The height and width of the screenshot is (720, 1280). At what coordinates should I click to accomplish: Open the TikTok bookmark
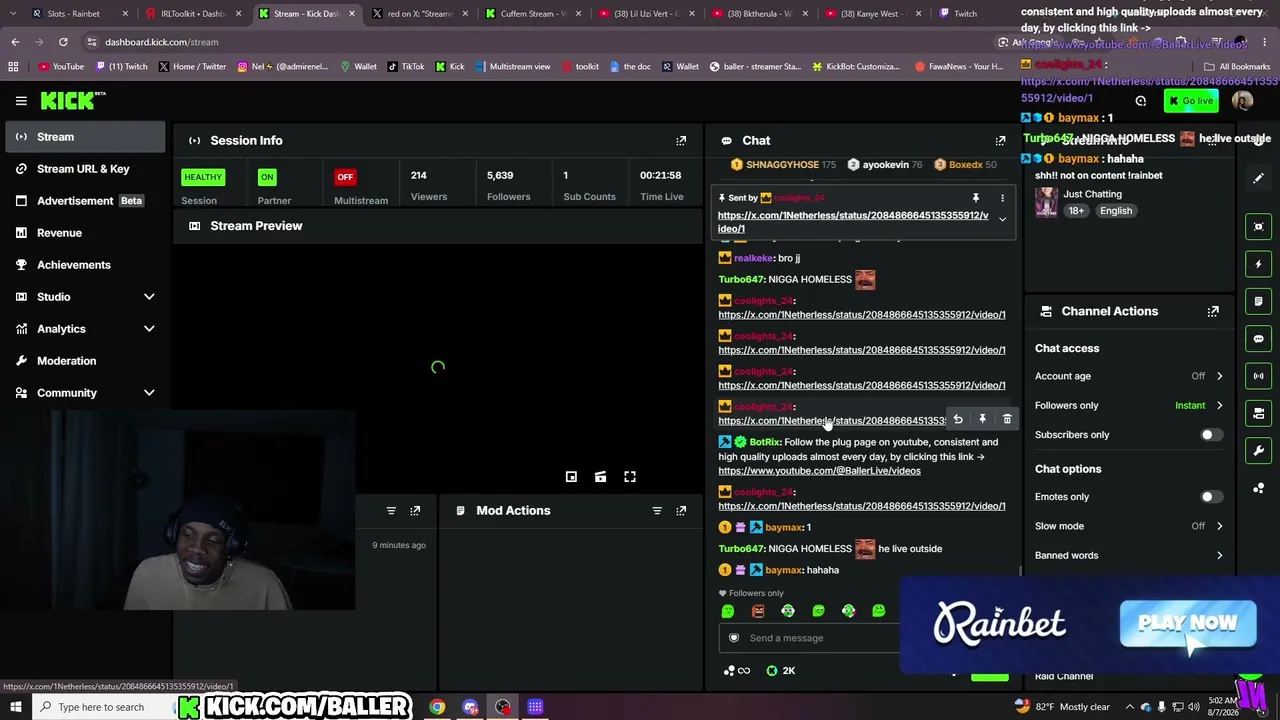tap(406, 67)
